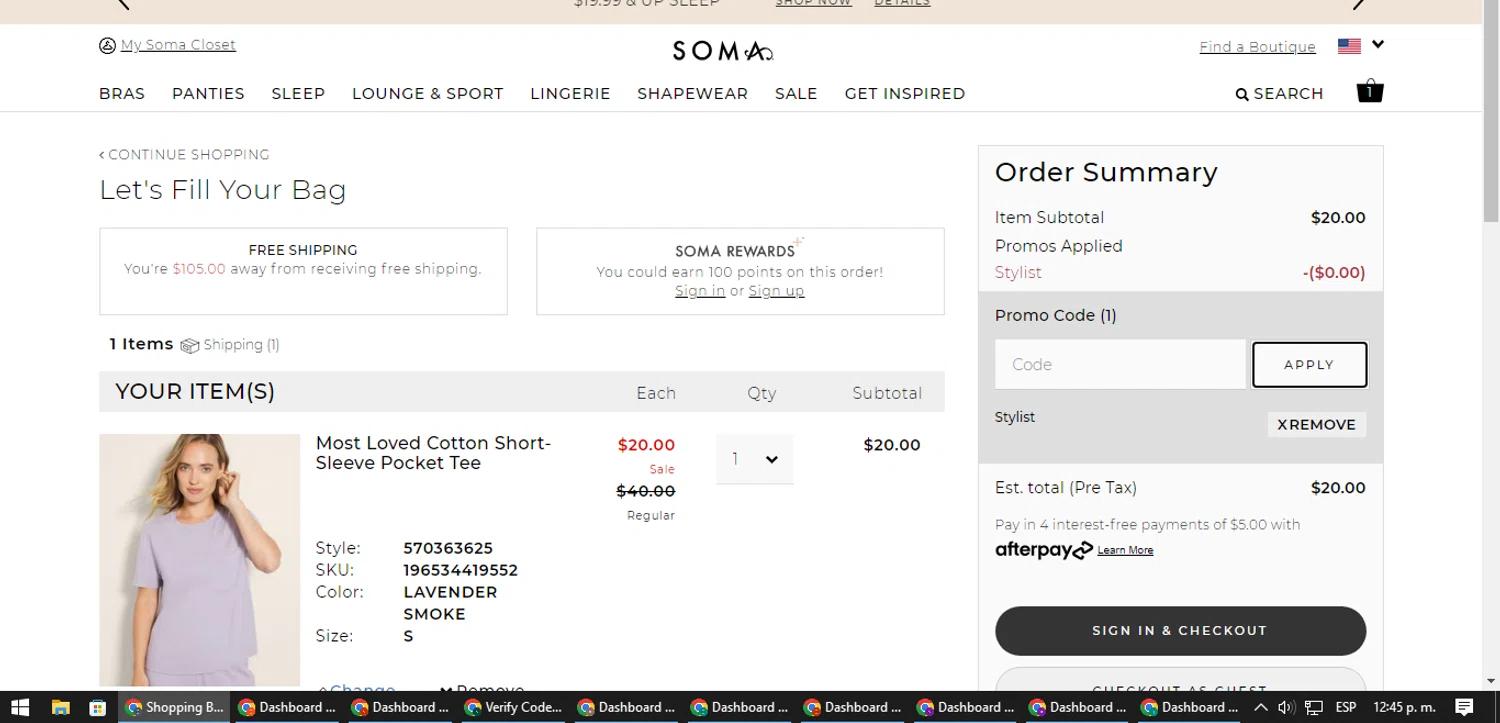Click the promo Code input field
The height and width of the screenshot is (723, 1500).
coord(1120,365)
